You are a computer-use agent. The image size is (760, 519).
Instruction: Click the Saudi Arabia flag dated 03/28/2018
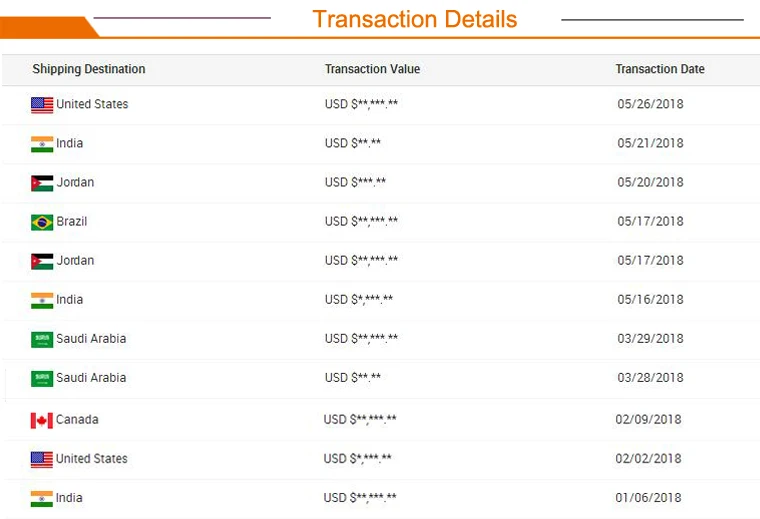(42, 378)
